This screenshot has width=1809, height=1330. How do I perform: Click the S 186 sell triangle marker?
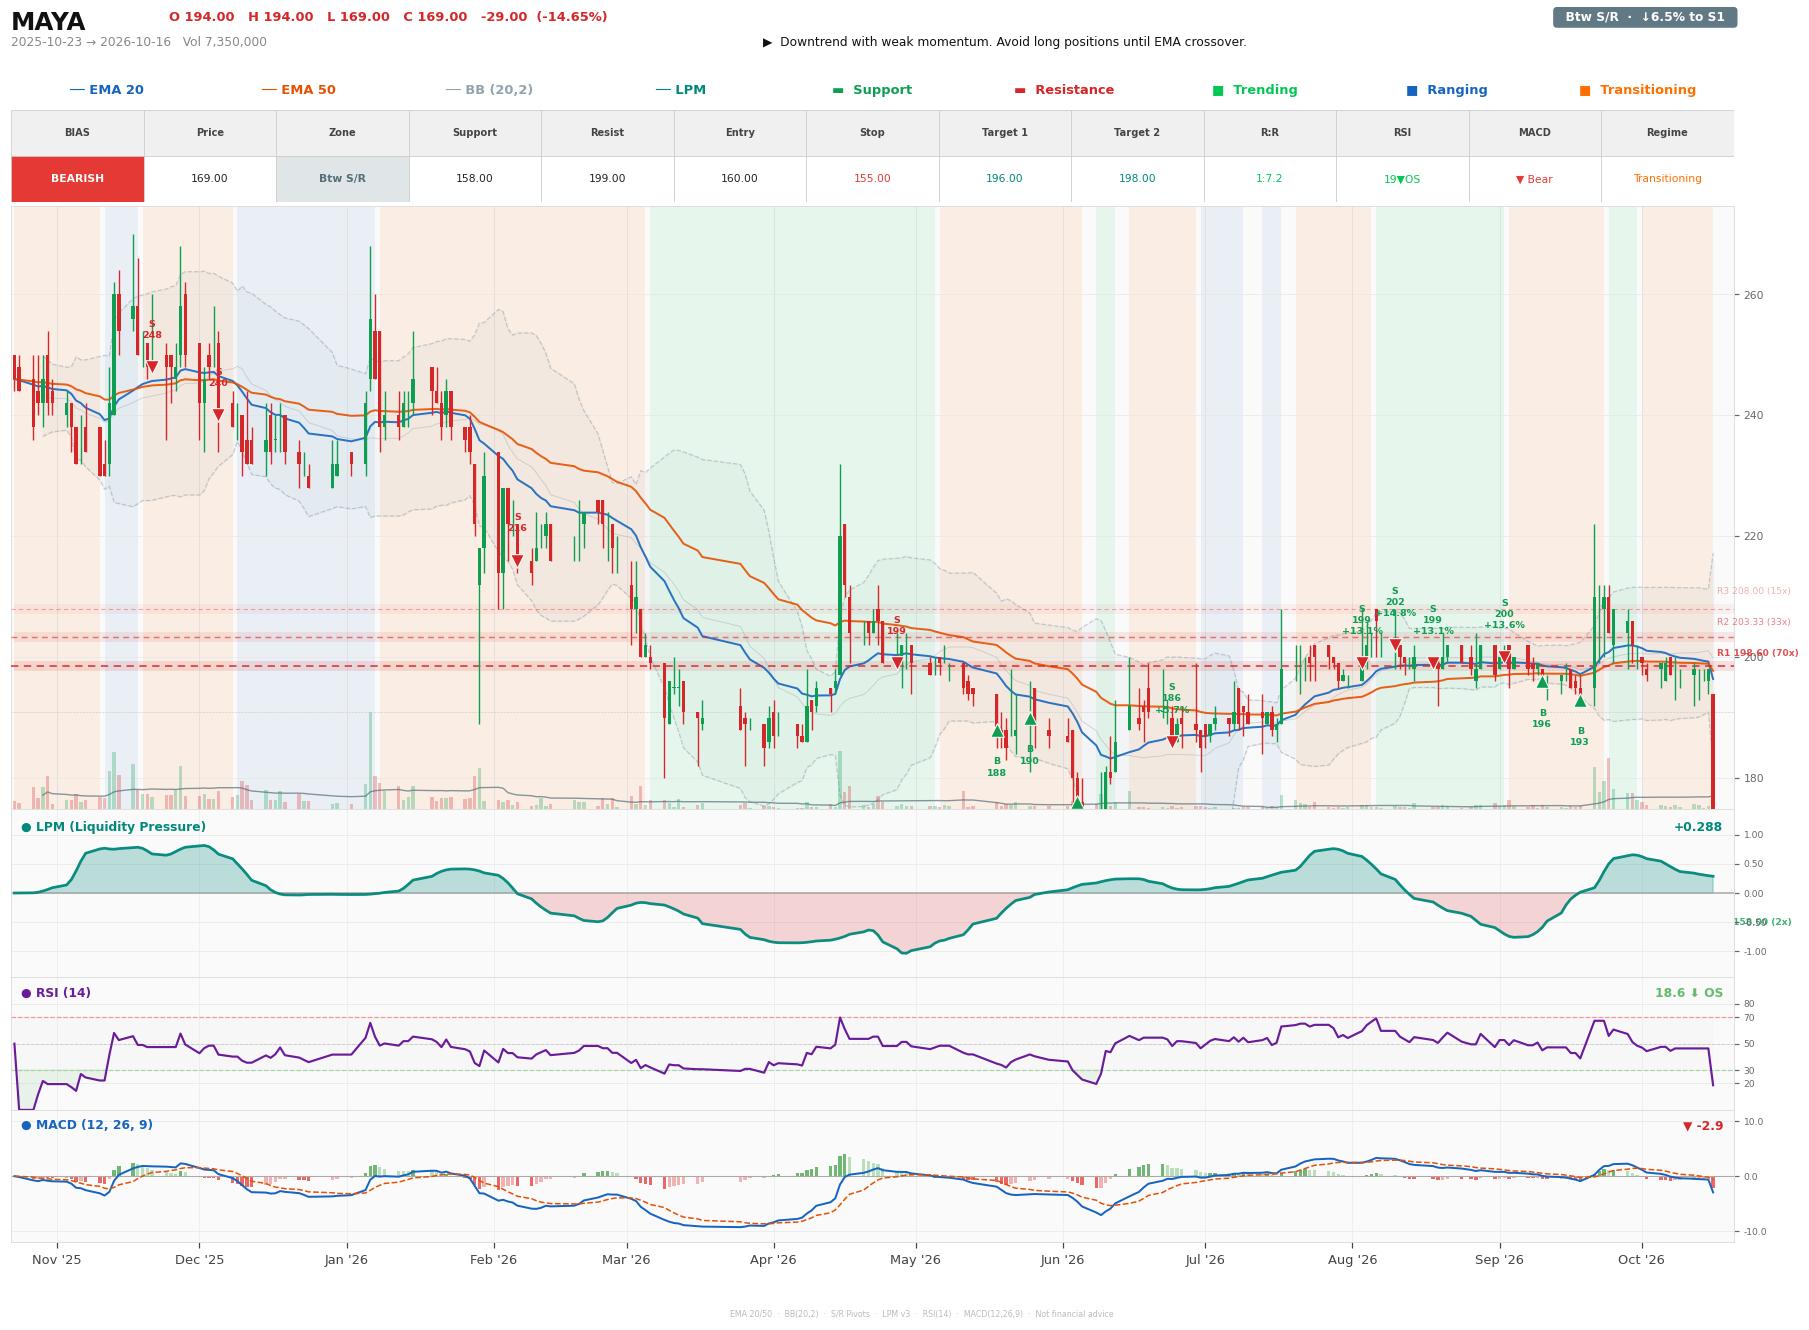tap(1172, 742)
